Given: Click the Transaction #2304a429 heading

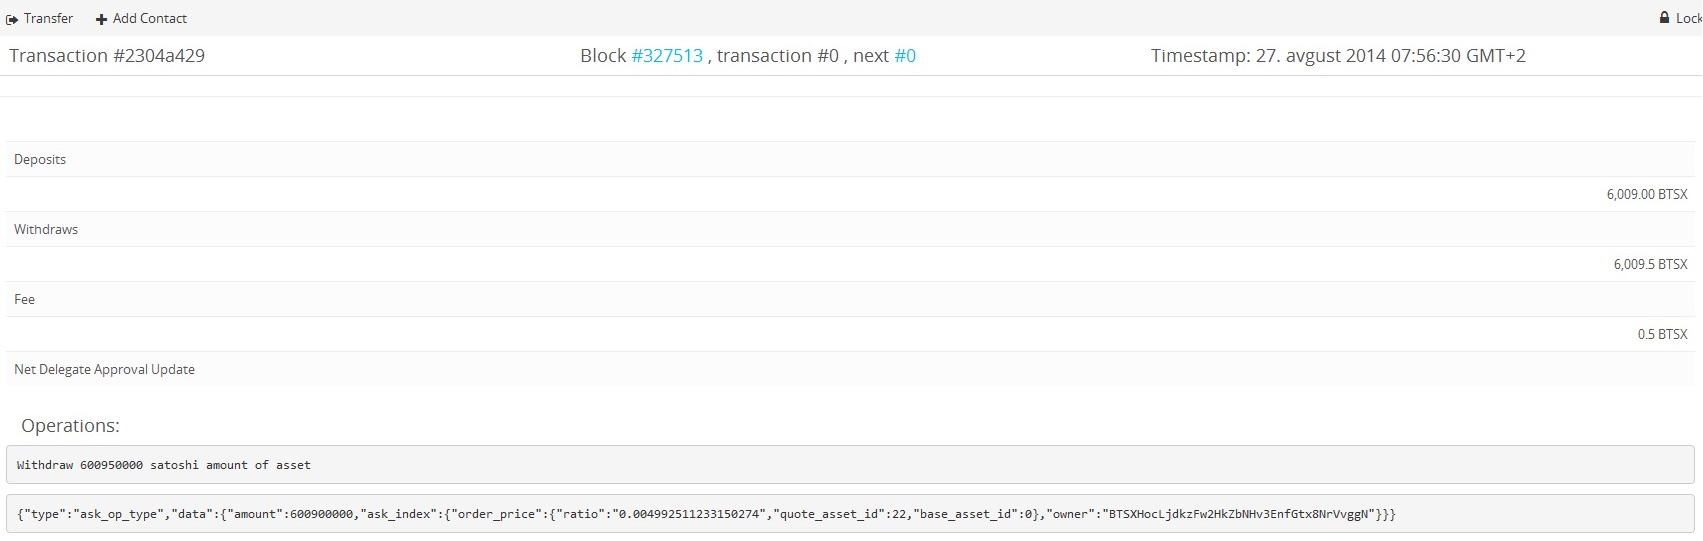Looking at the screenshot, I should (x=107, y=56).
